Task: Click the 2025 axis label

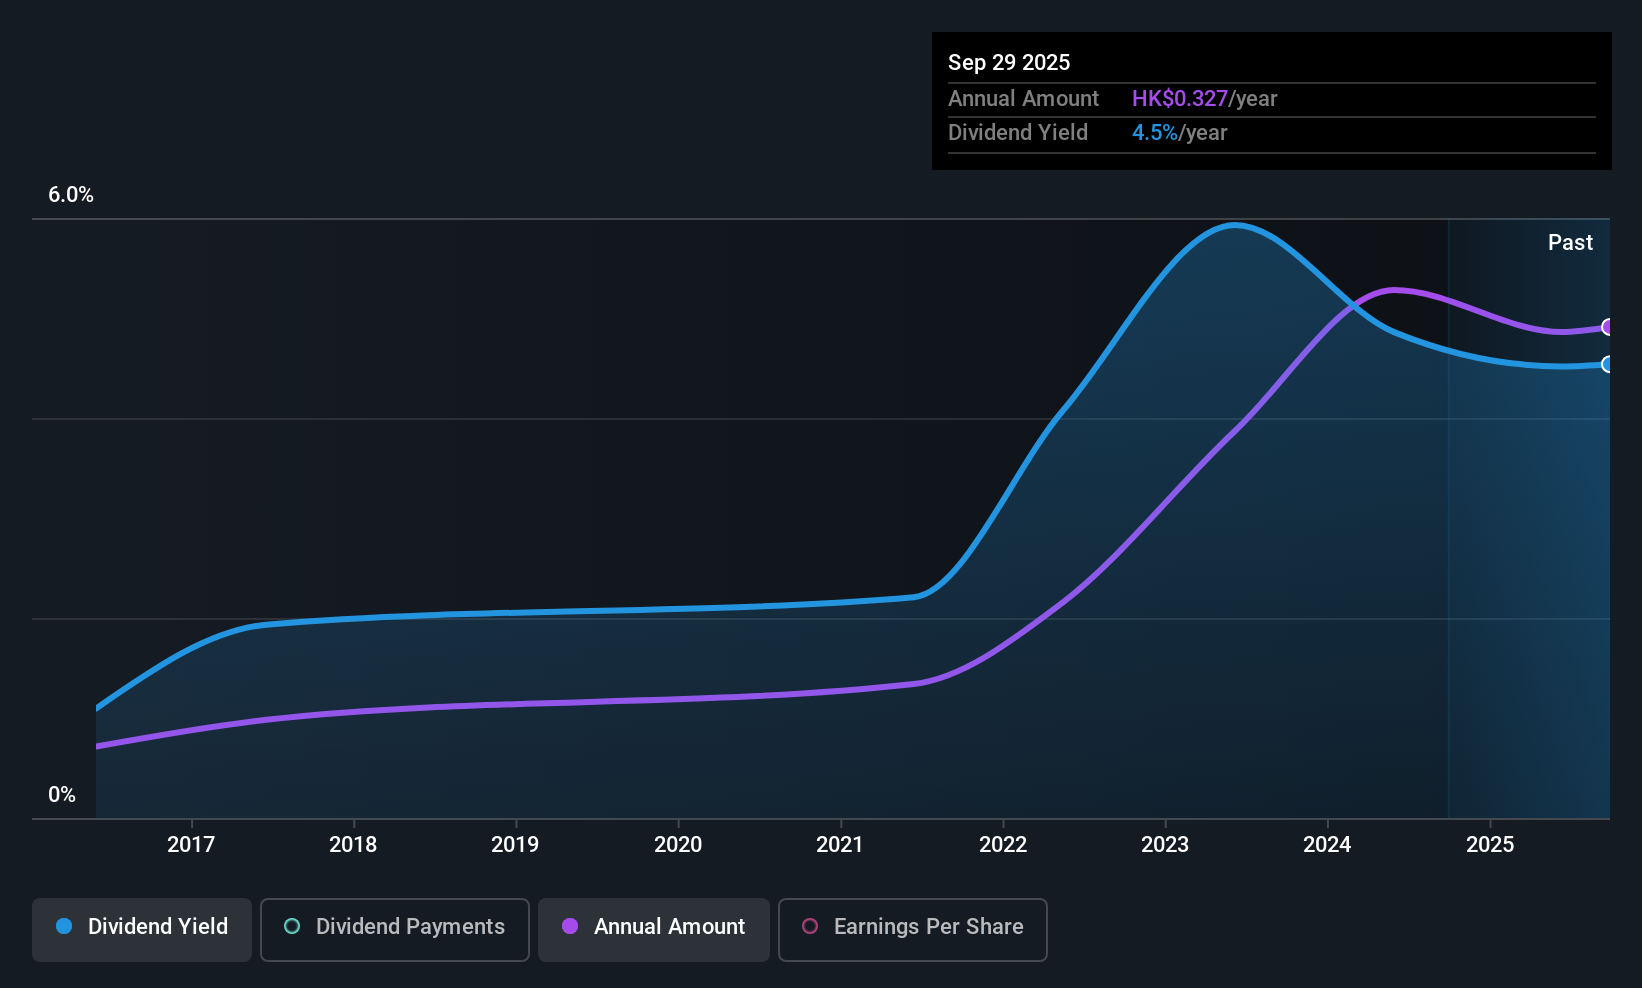Action: pos(1490,845)
